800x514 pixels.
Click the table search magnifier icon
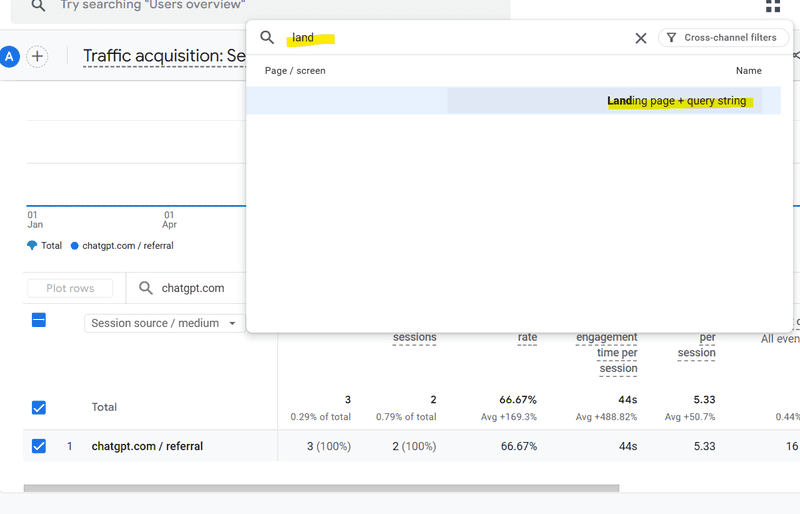[146, 288]
